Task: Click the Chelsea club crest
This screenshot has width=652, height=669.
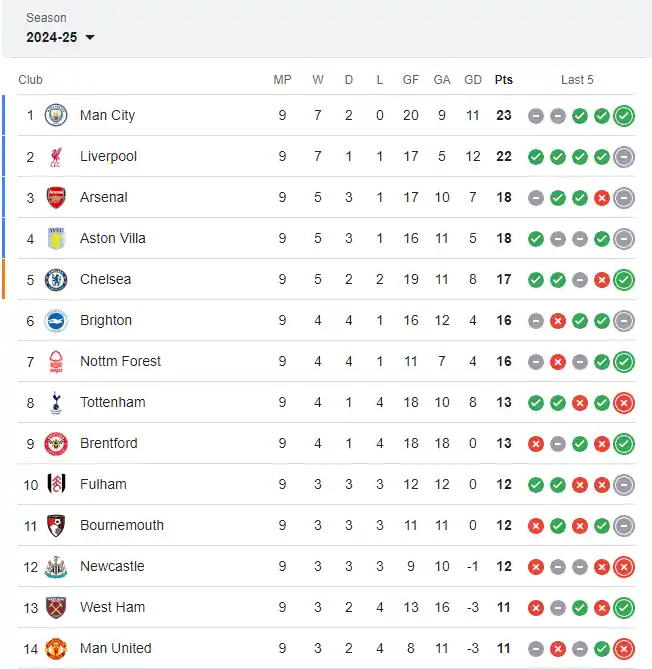Action: point(56,279)
